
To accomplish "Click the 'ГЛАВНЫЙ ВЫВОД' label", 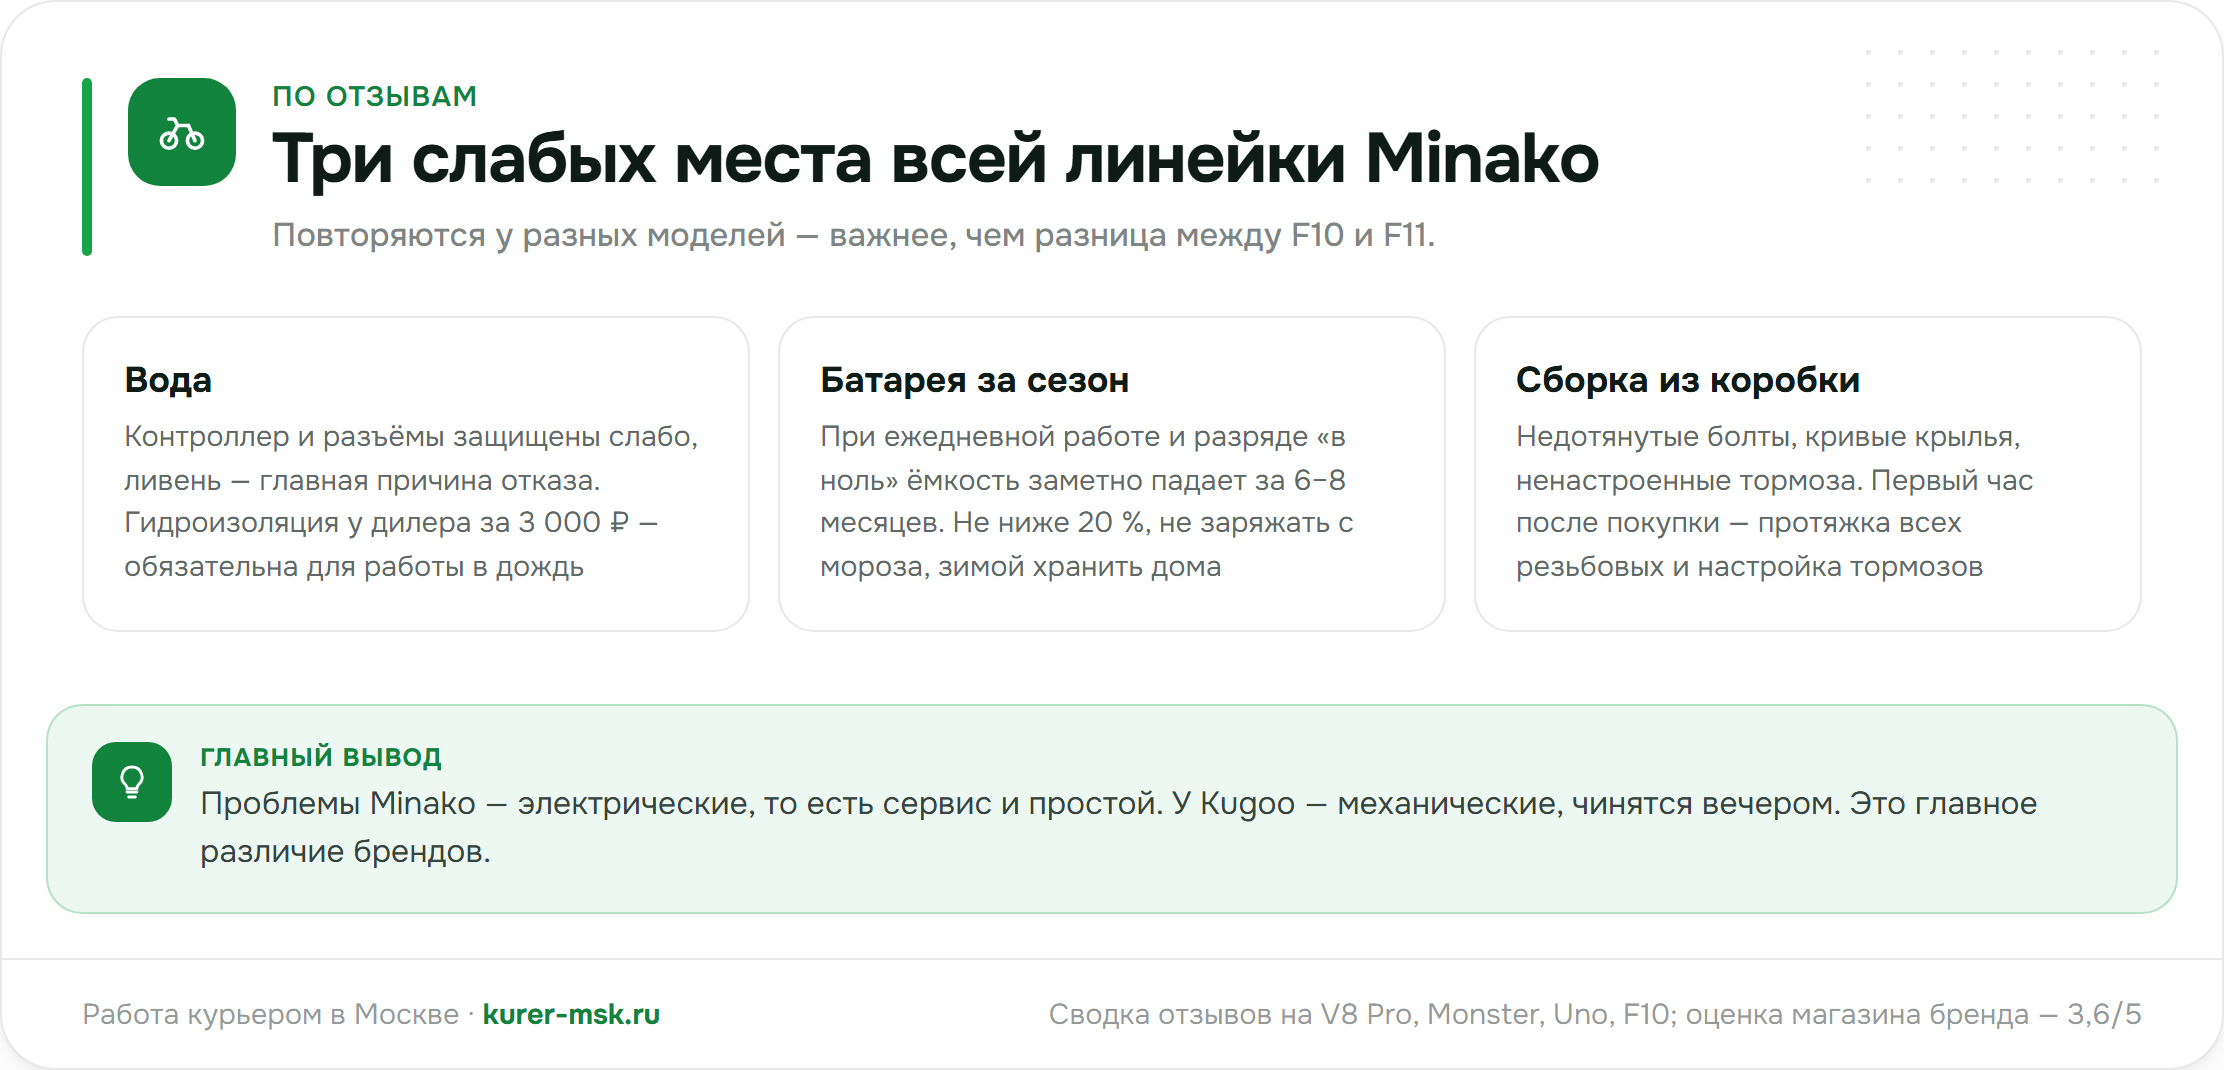I will tap(321, 757).
